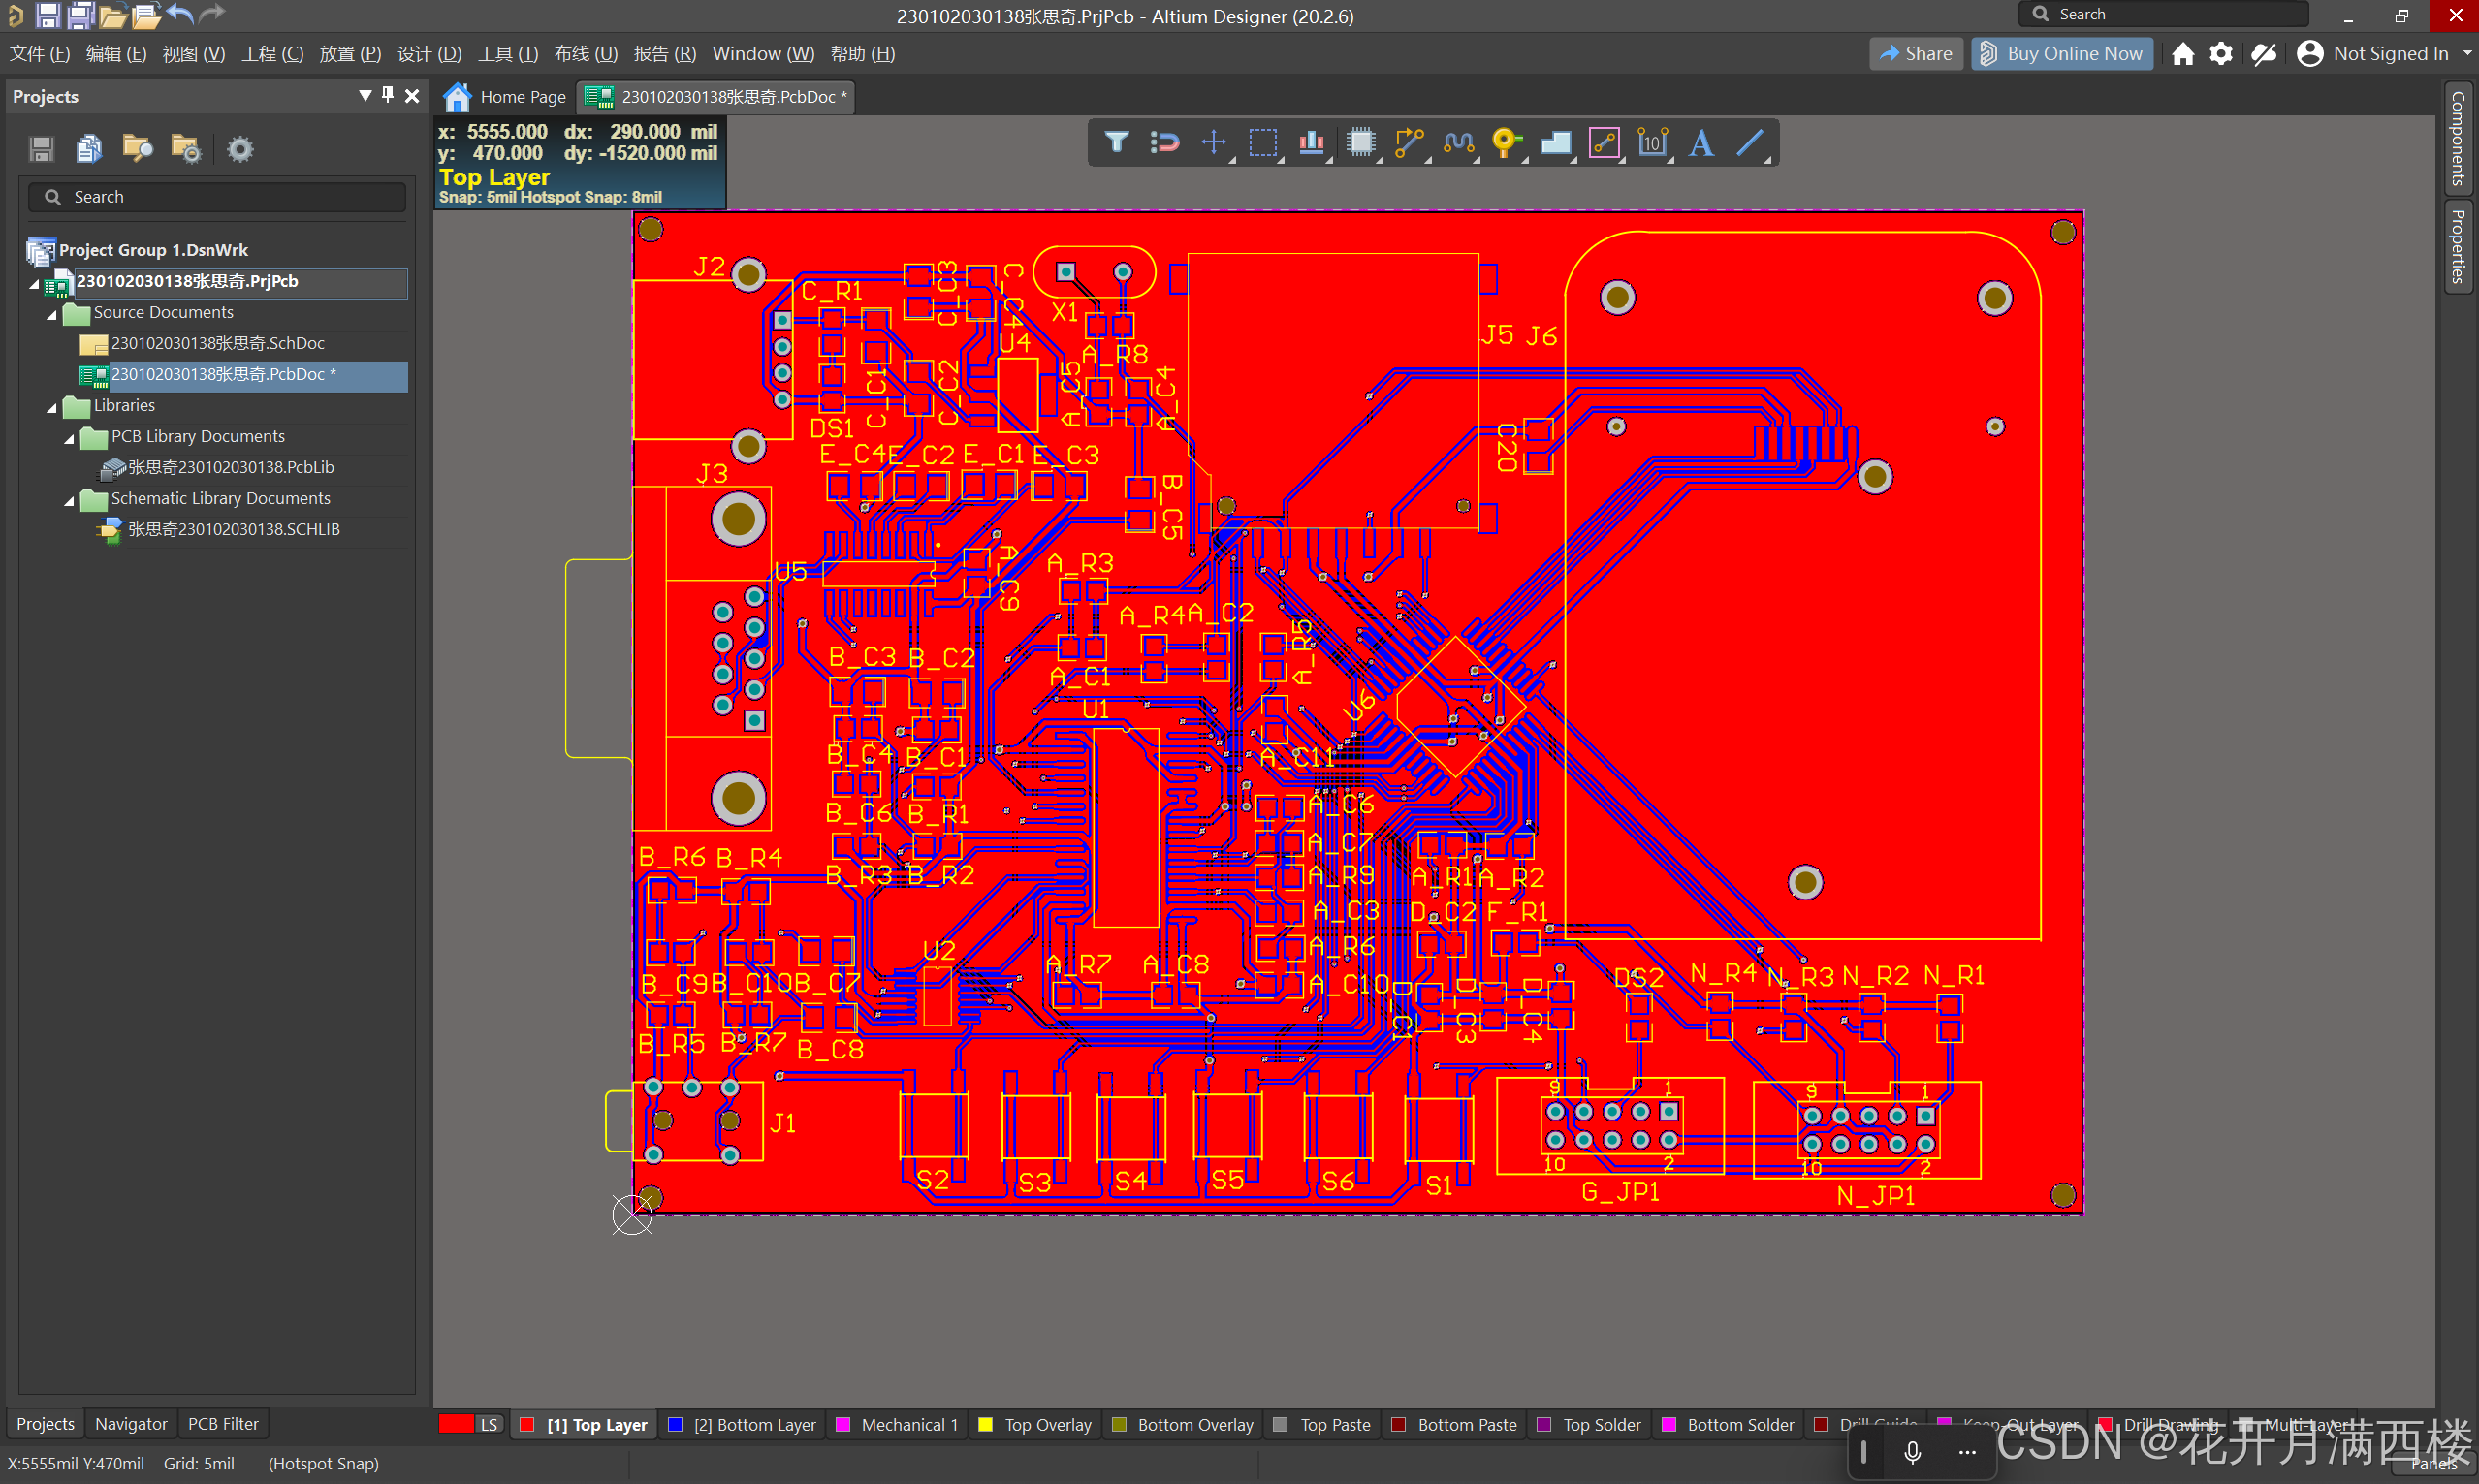
Task: Pick the Place String text tool
Action: coord(1701,142)
